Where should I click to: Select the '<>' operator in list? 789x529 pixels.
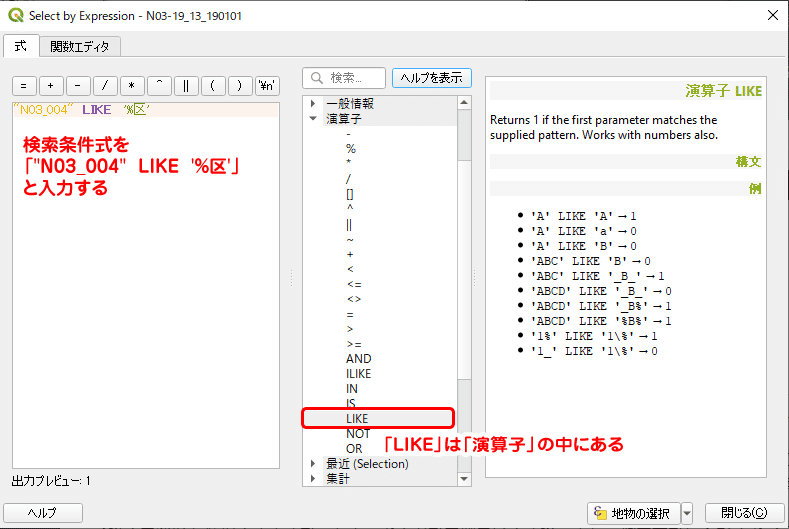pos(354,299)
